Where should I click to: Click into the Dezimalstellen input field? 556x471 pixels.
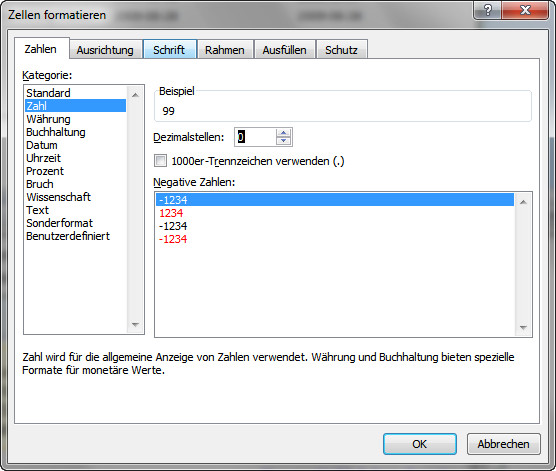pyautogui.click(x=255, y=137)
